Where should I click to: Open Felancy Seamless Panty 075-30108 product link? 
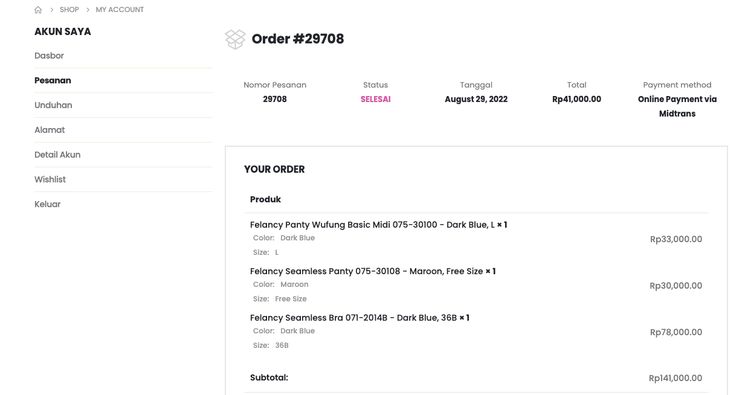click(x=366, y=271)
